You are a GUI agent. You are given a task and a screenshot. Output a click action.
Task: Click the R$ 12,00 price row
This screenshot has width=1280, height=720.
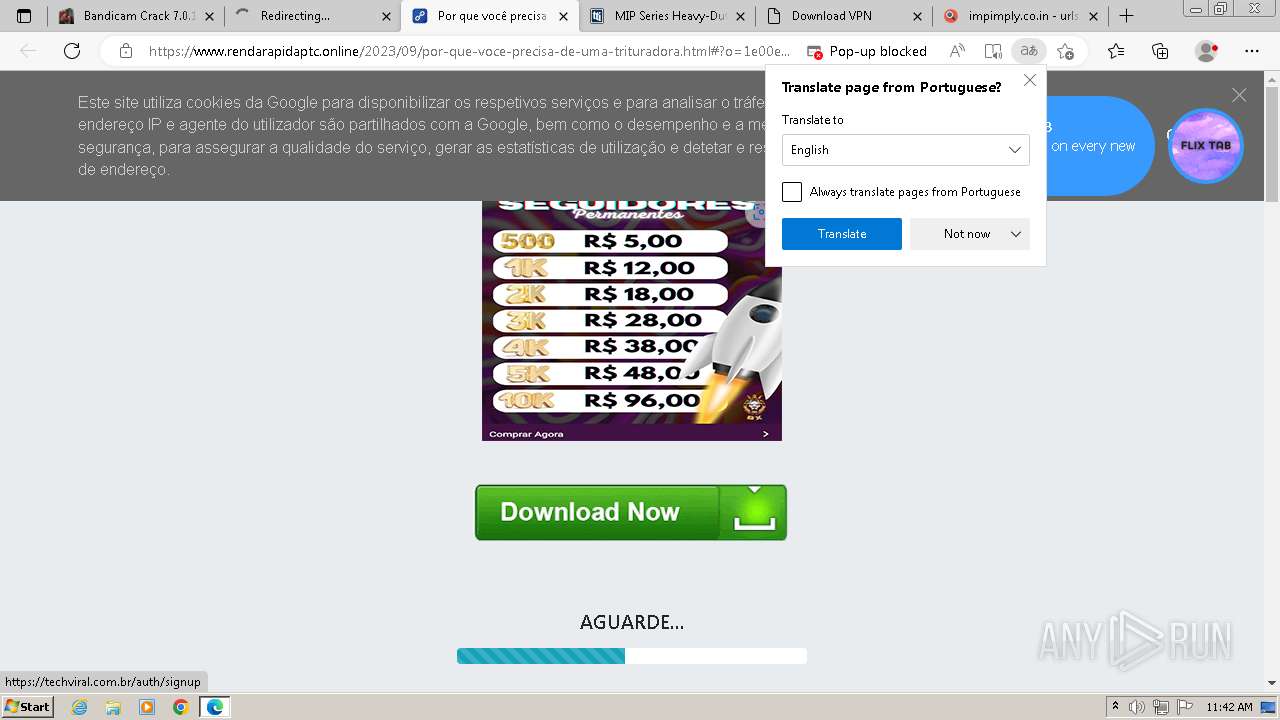611,268
